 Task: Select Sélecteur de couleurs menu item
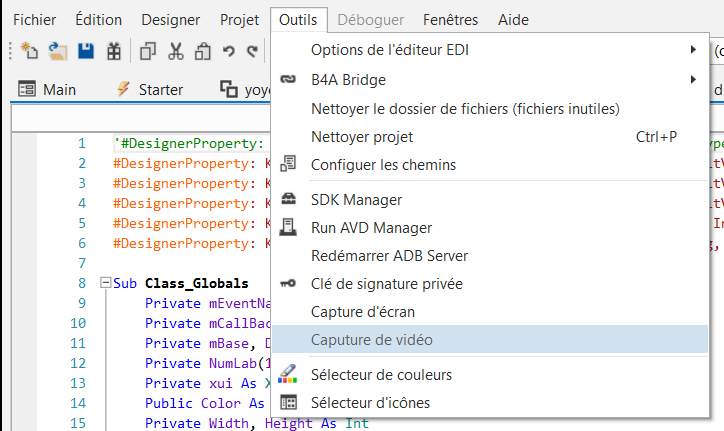point(381,375)
